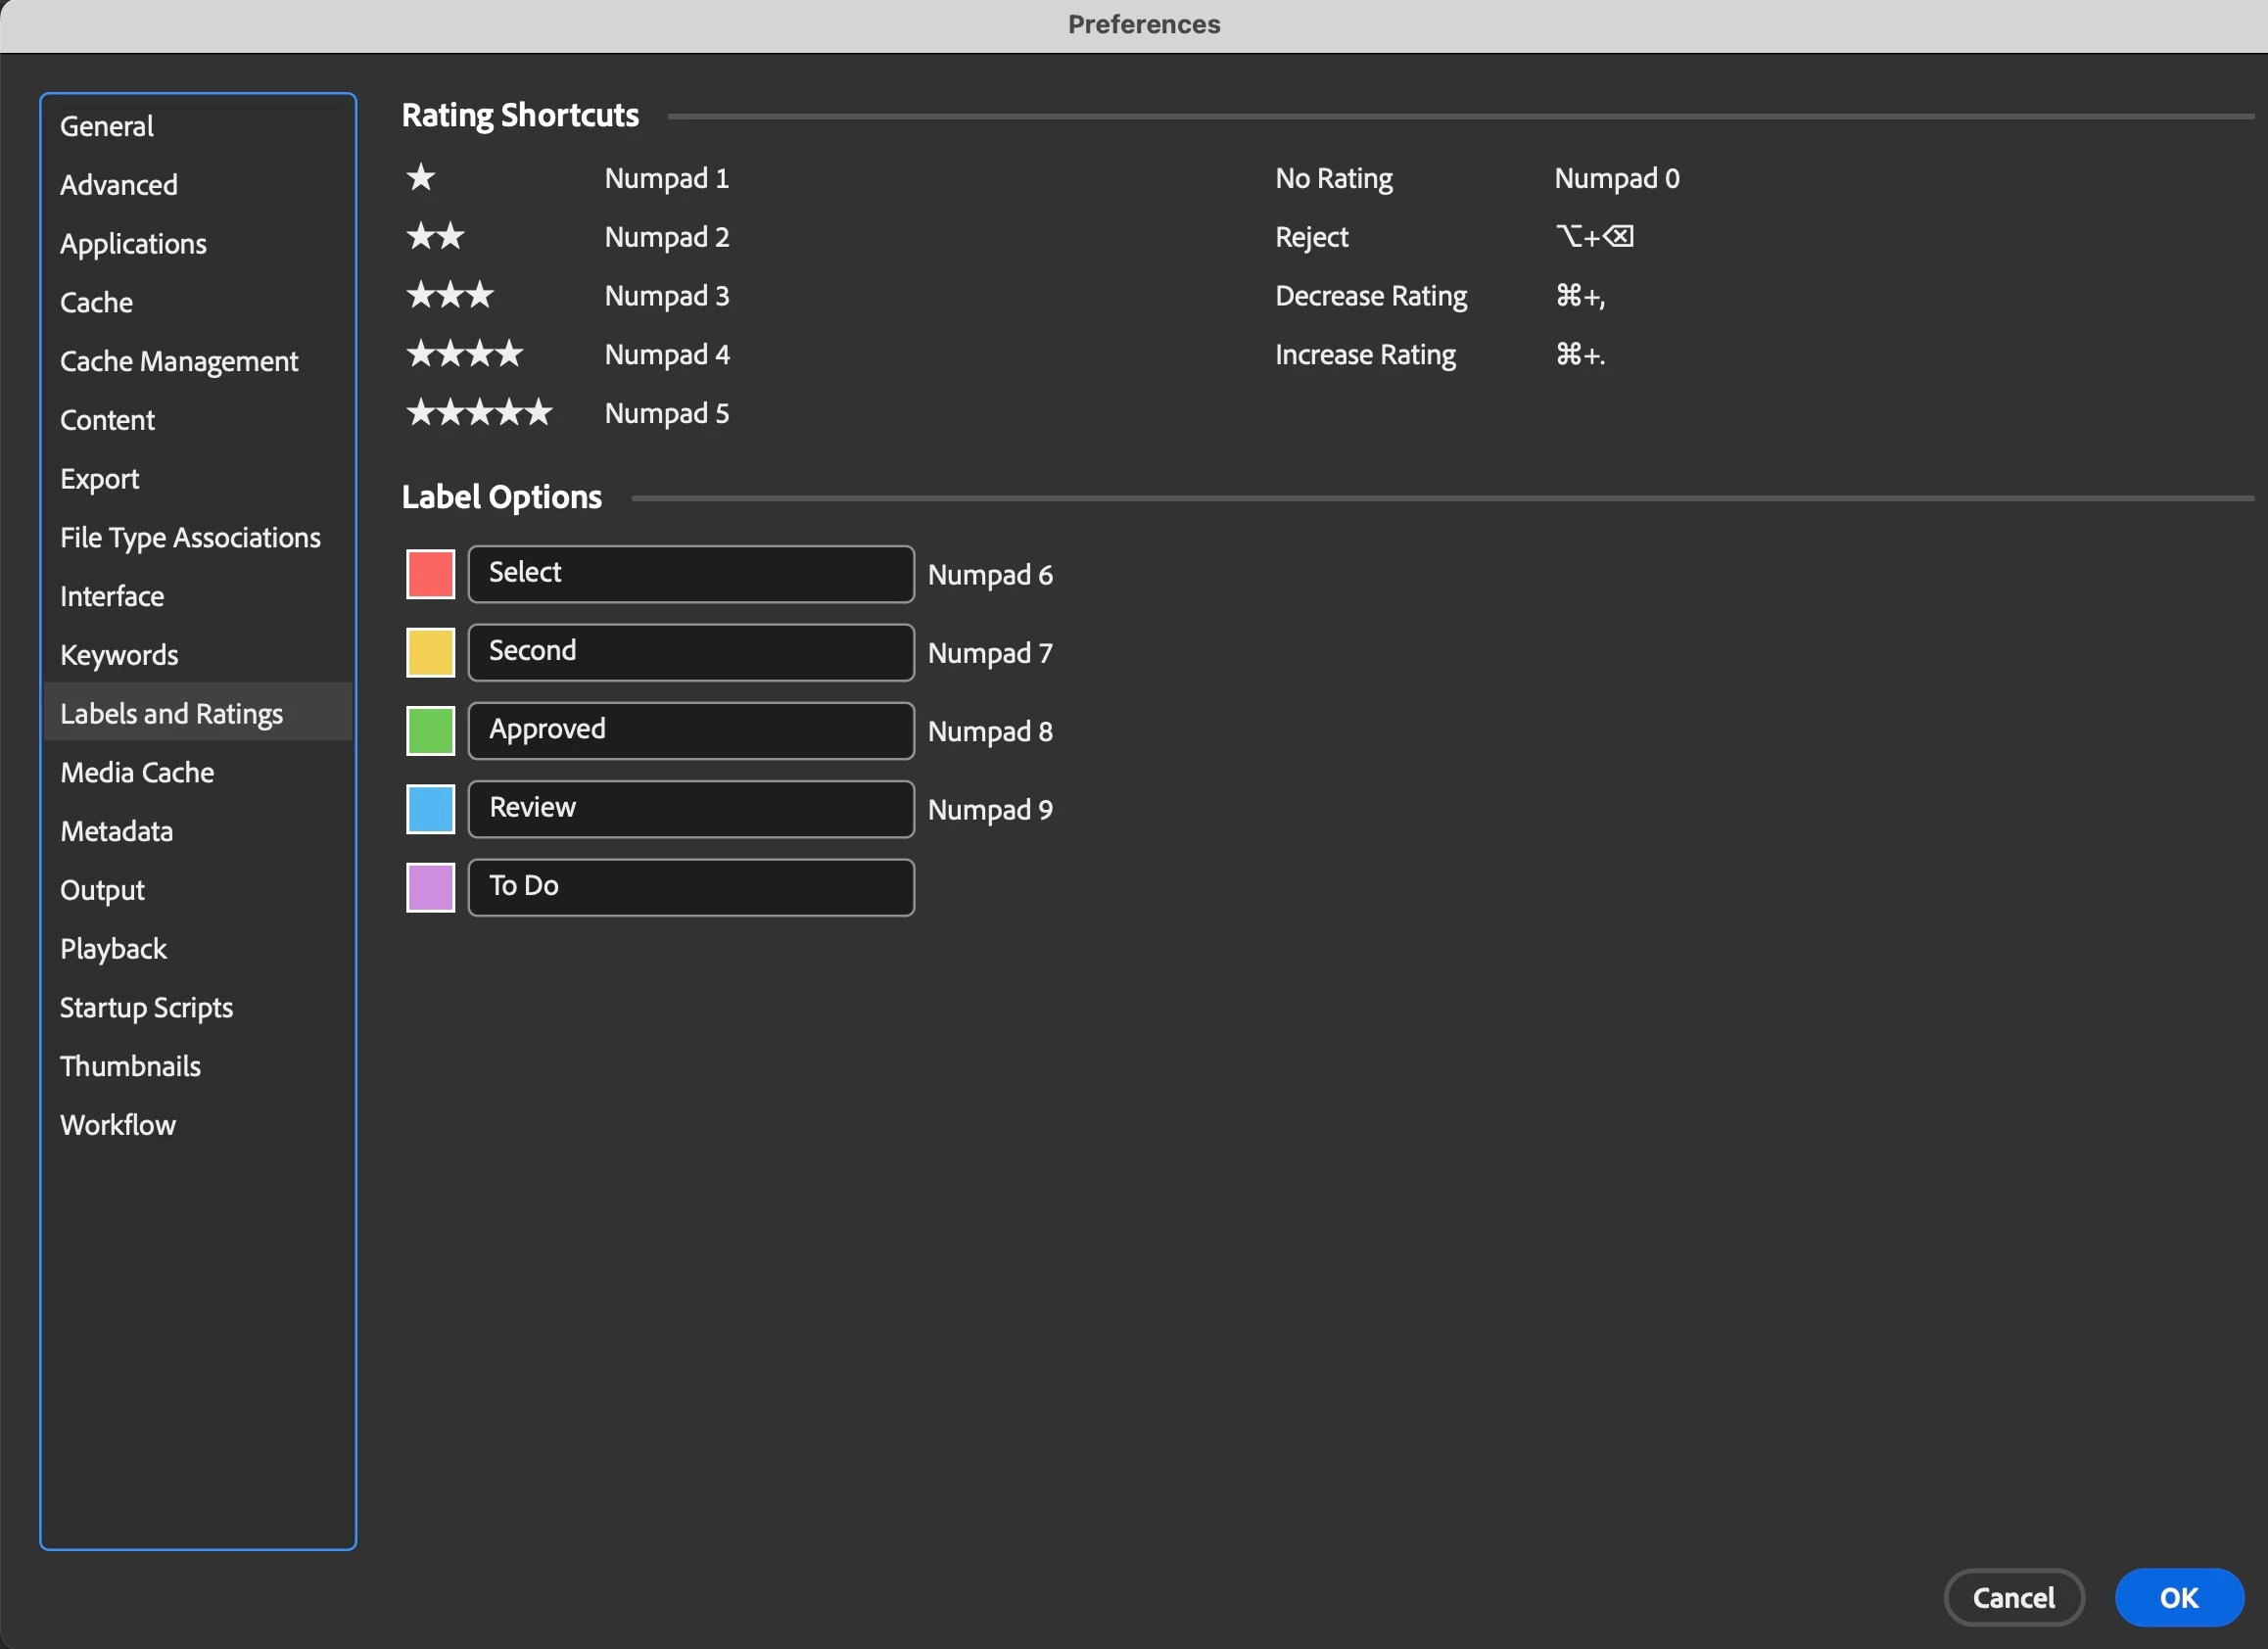Click the single star rating icon
The height and width of the screenshot is (1649, 2268).
[x=421, y=178]
